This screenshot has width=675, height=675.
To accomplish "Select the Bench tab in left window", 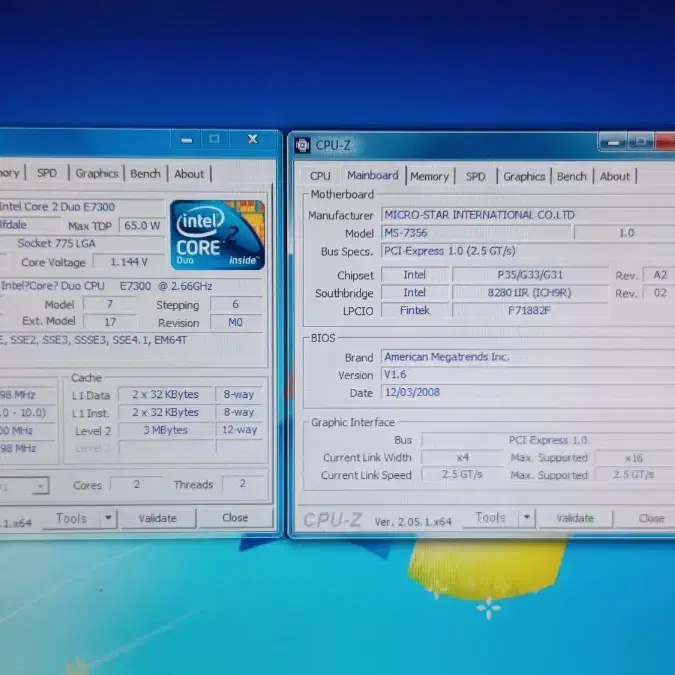I will [x=145, y=174].
